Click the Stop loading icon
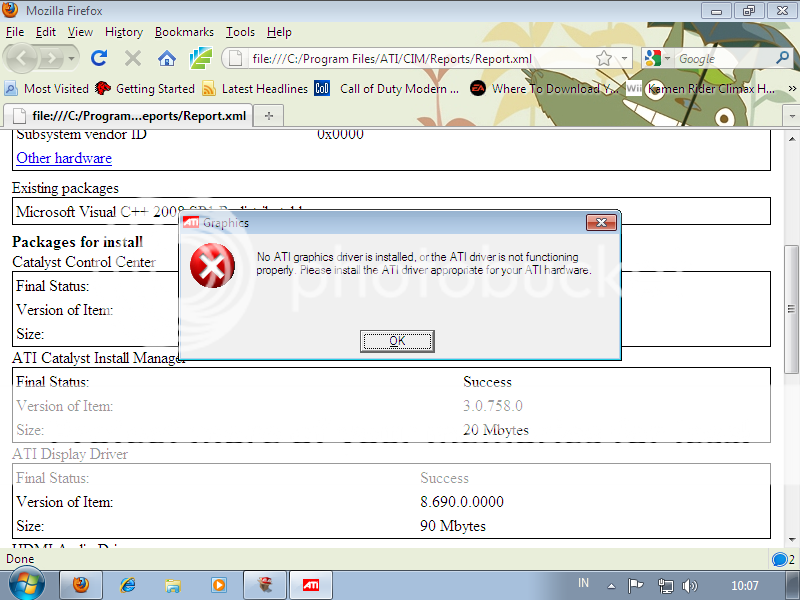Screen dimensions: 800x600 click(132, 58)
